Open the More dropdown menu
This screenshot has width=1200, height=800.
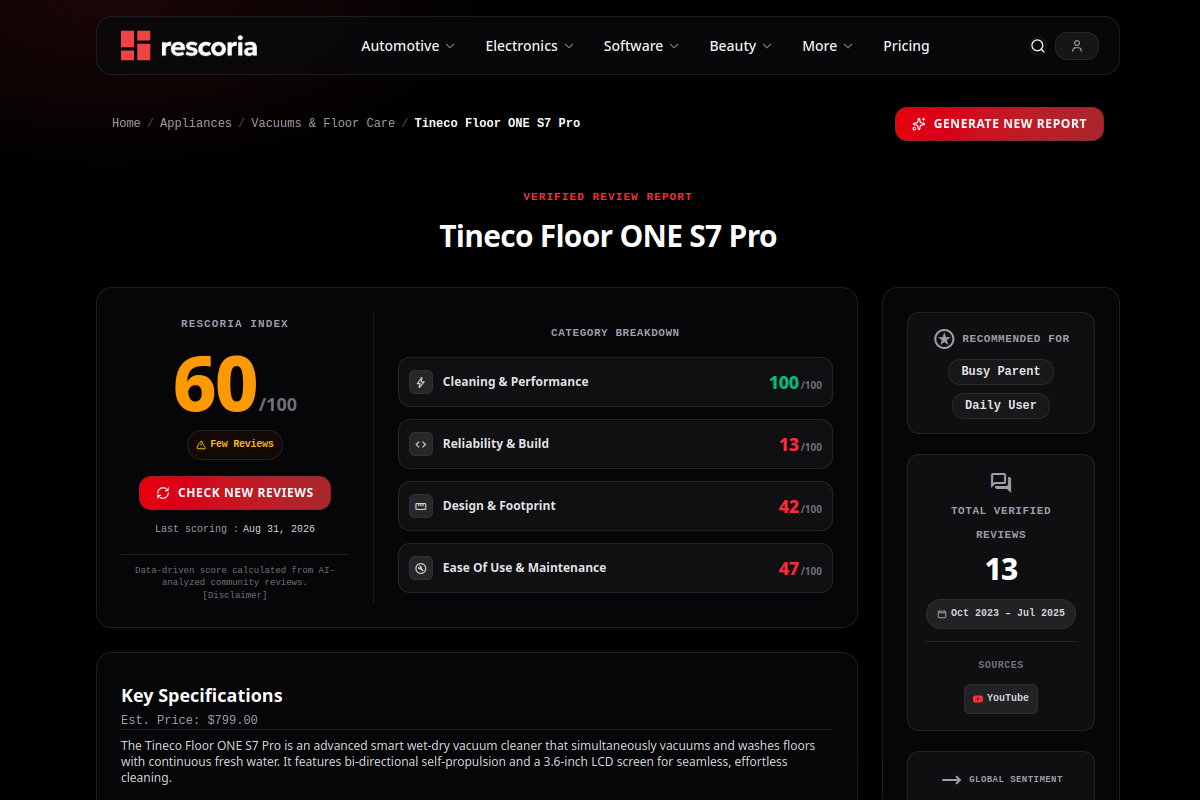tap(828, 46)
